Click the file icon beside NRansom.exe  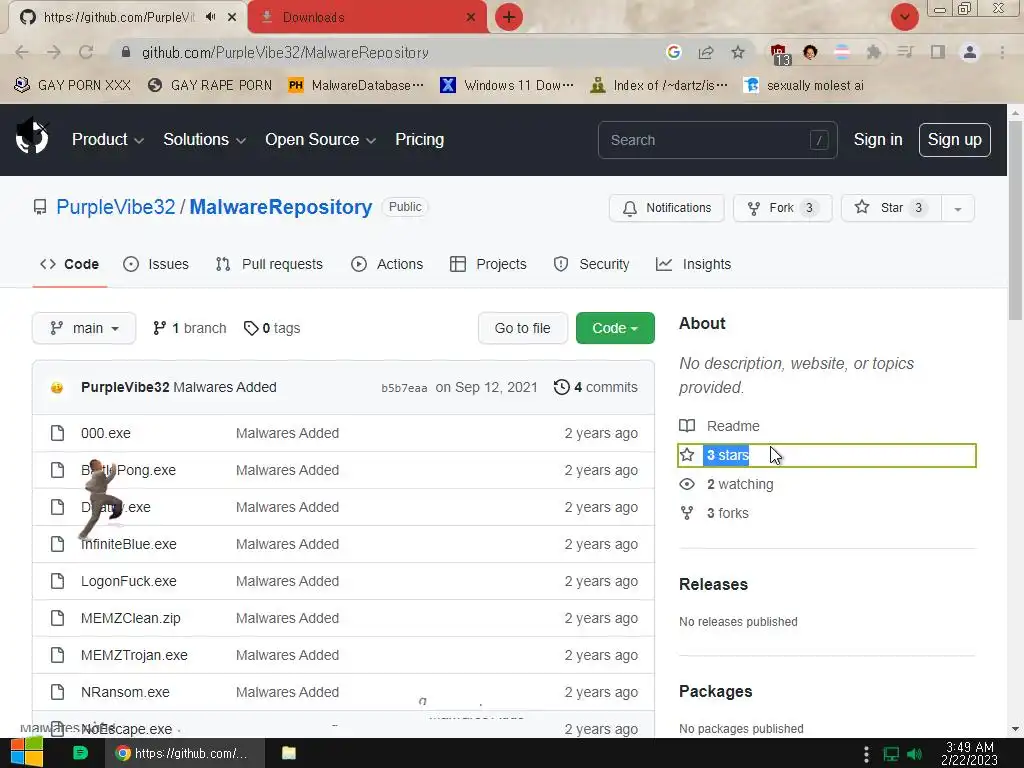point(57,692)
